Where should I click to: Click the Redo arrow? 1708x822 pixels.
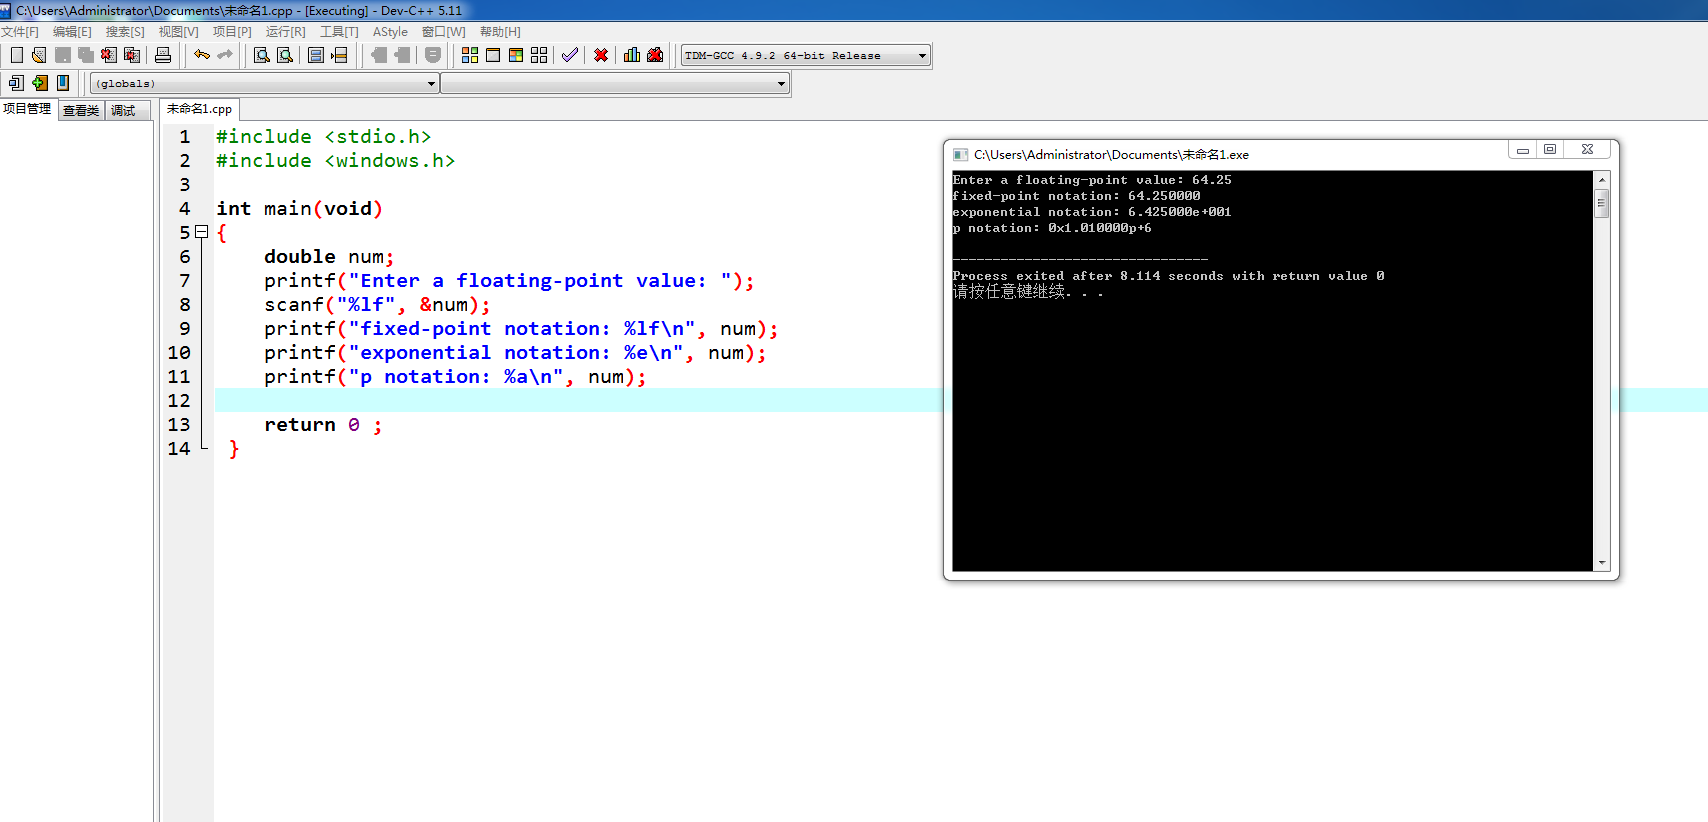pyautogui.click(x=225, y=55)
